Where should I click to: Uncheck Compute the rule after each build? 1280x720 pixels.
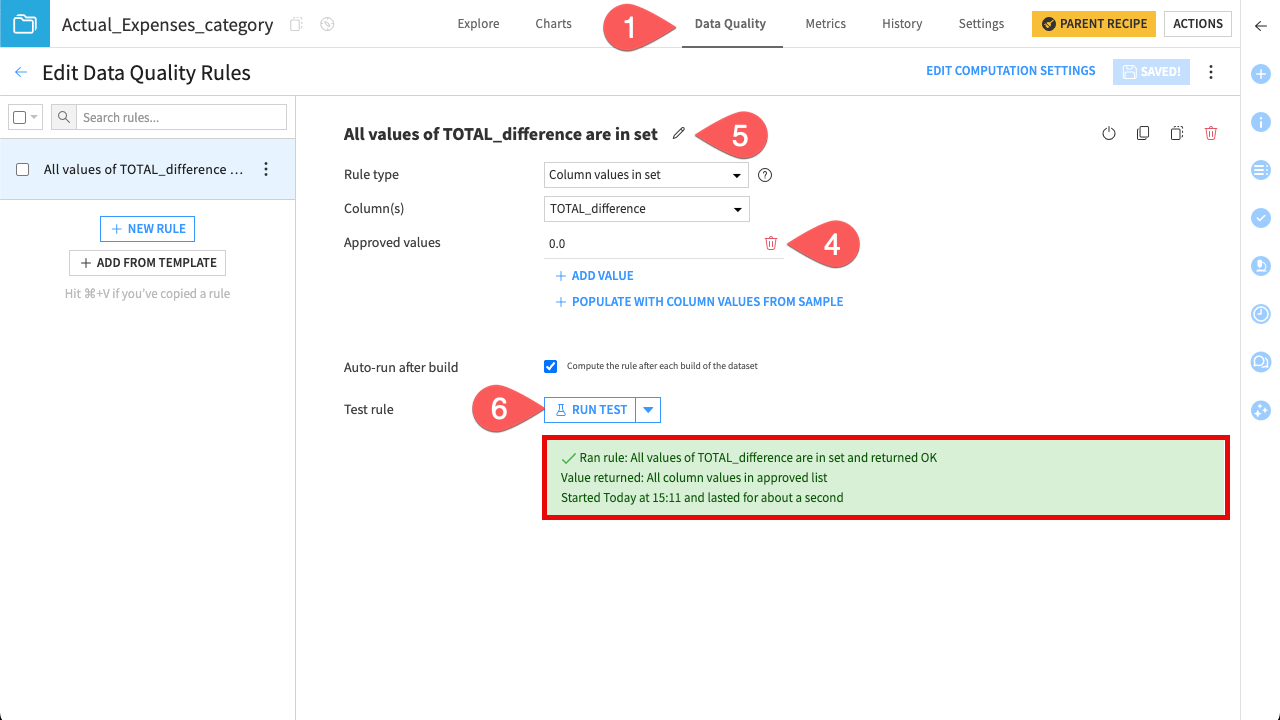tap(551, 366)
